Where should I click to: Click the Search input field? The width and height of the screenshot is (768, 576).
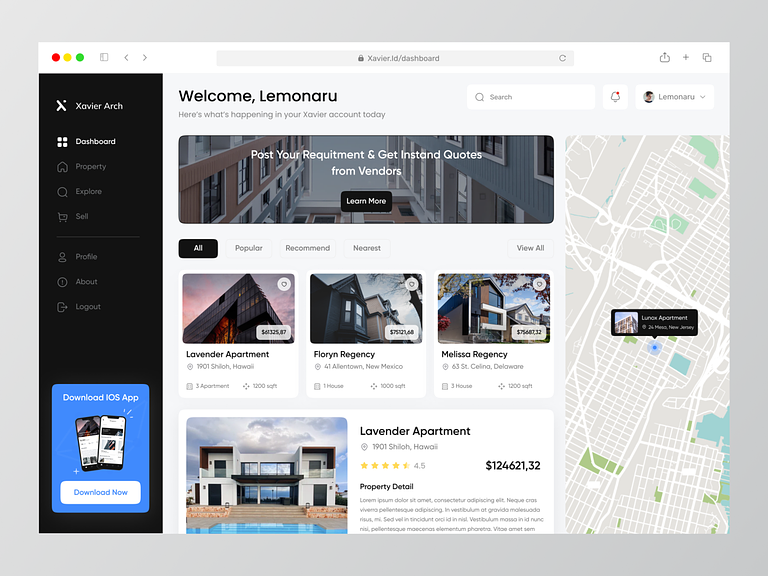(x=531, y=97)
